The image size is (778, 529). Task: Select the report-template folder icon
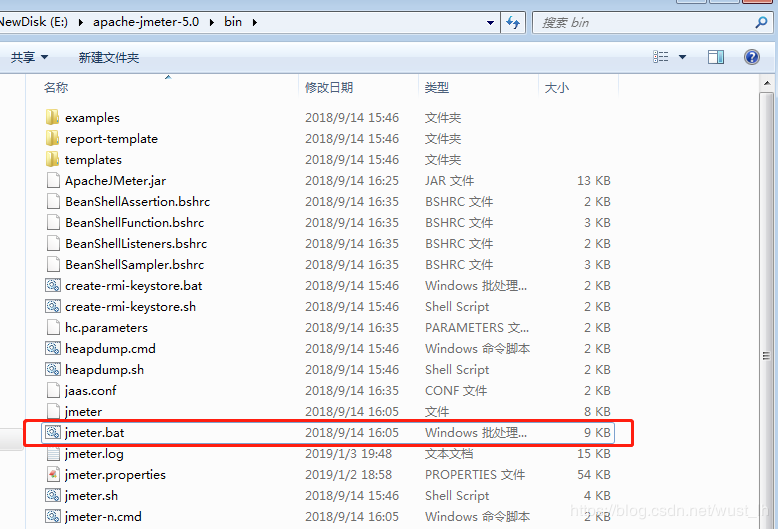click(x=53, y=139)
